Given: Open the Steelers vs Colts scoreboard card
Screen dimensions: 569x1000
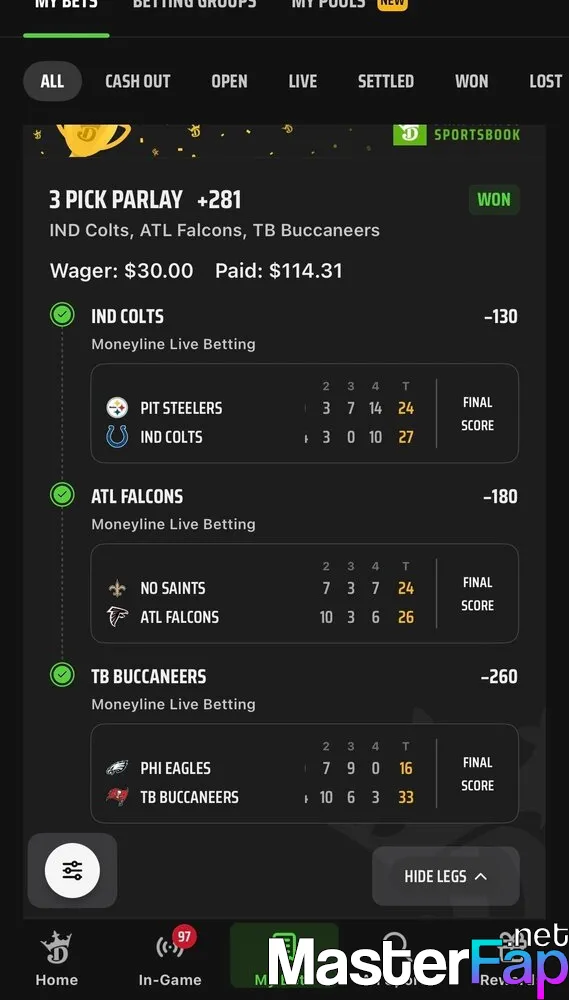Looking at the screenshot, I should coord(304,413).
